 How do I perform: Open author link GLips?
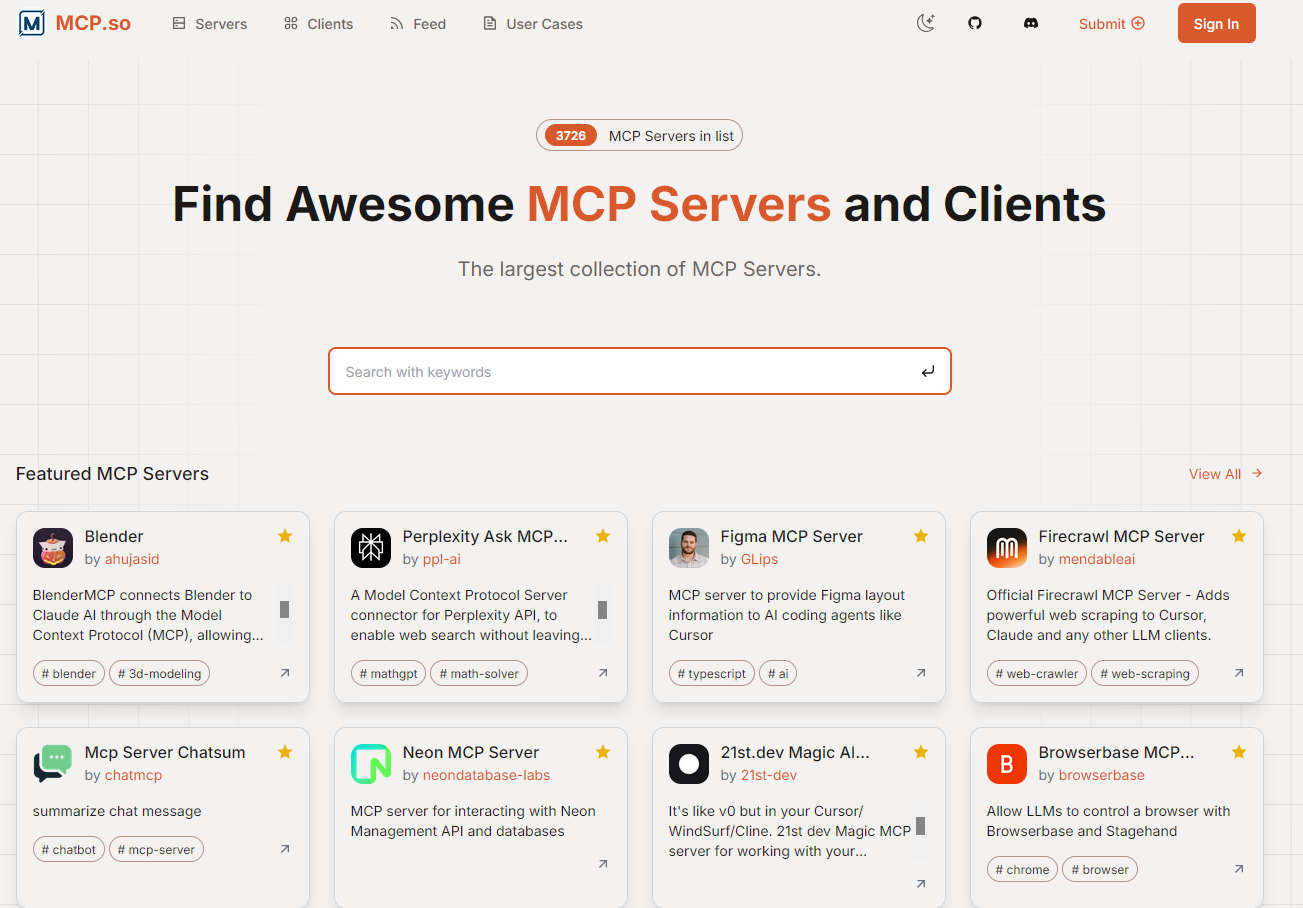click(x=759, y=559)
